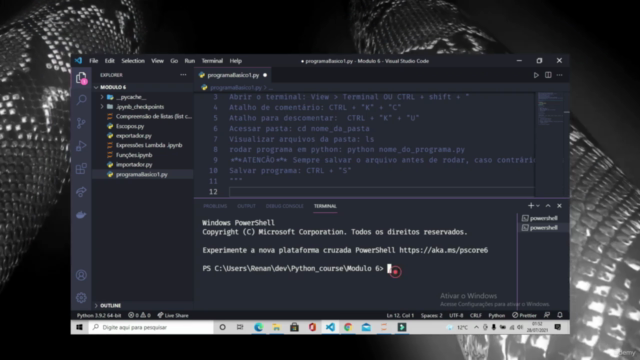The height and width of the screenshot is (360, 640).
Task: Open the Edit menu
Action: click(109, 61)
